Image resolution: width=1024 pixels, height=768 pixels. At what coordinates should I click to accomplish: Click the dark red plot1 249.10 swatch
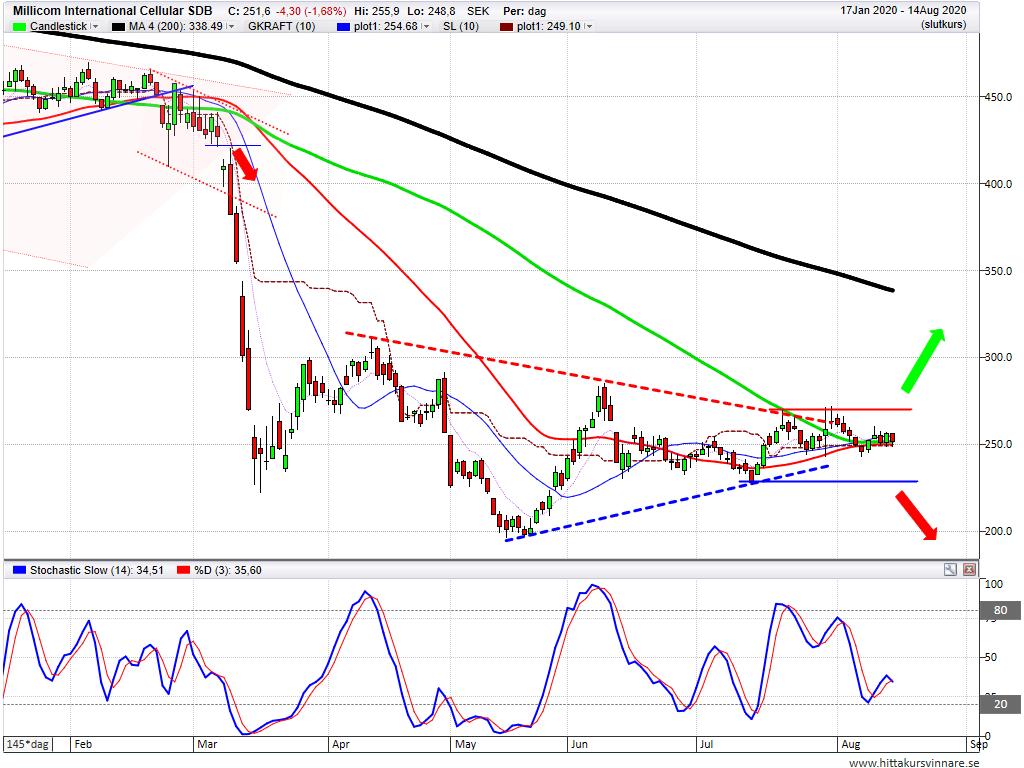[x=506, y=27]
